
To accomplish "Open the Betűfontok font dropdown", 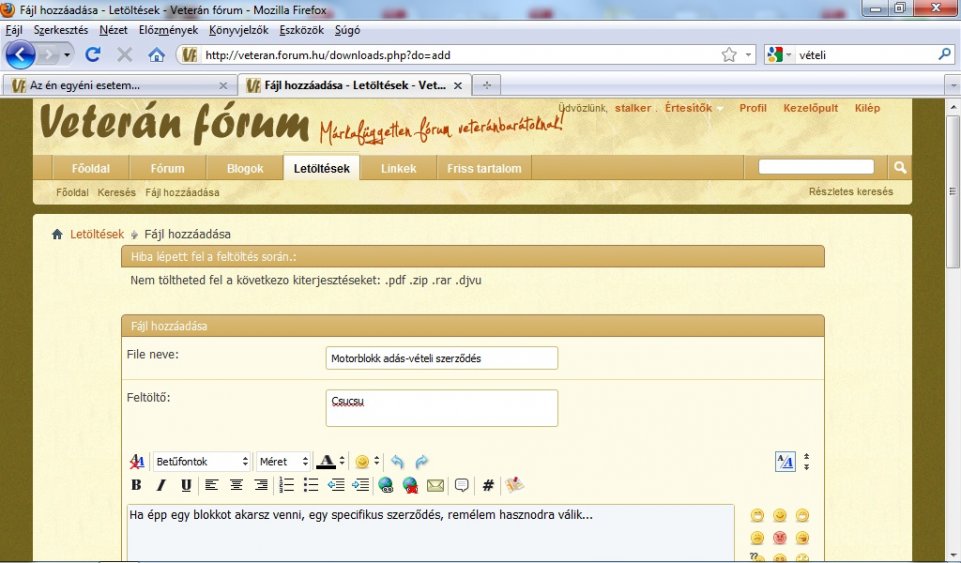I will tap(201, 462).
